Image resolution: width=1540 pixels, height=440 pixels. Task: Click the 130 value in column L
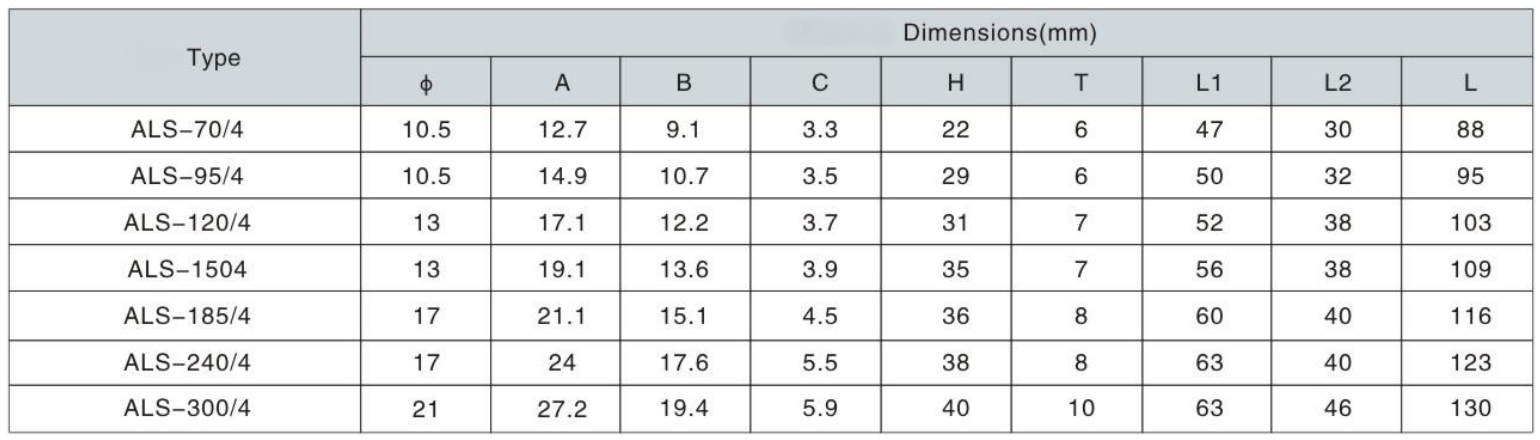point(1469,404)
